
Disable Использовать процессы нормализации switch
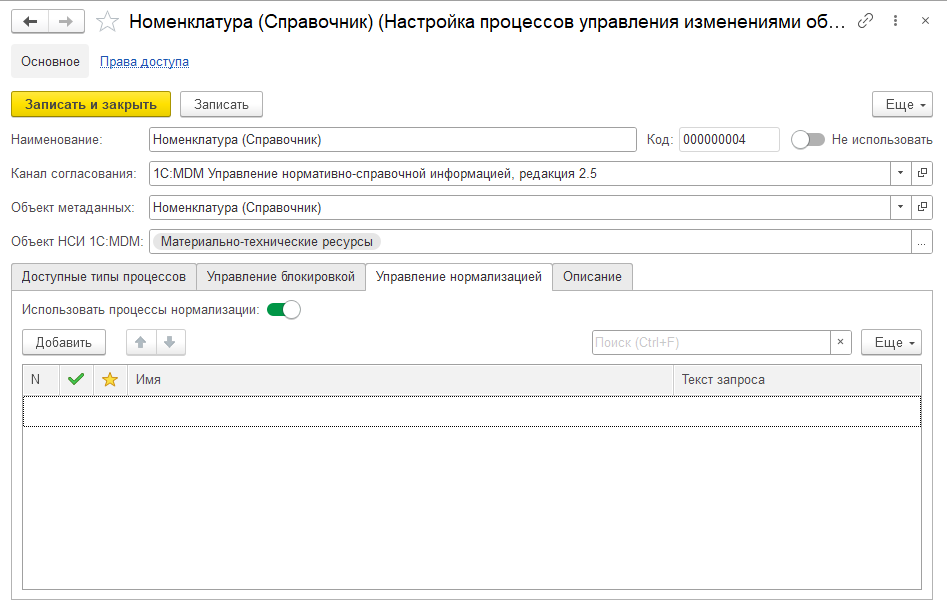point(284,310)
